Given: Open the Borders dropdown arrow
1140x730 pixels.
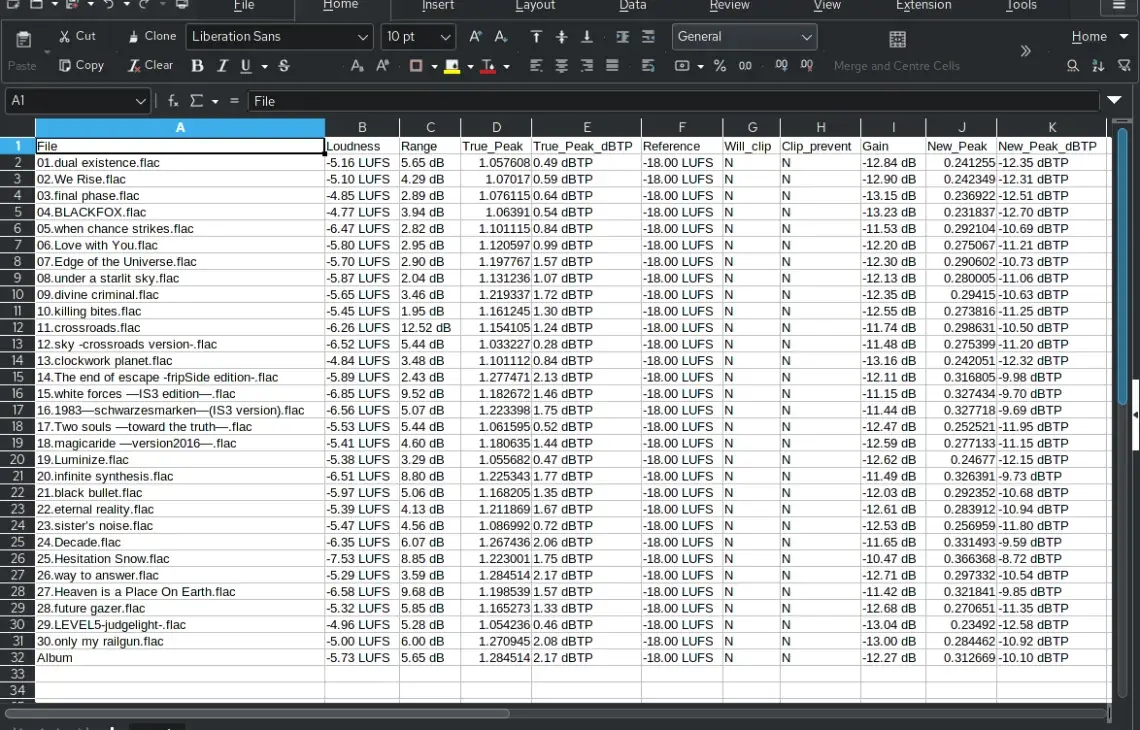Looking at the screenshot, I should click(434, 67).
